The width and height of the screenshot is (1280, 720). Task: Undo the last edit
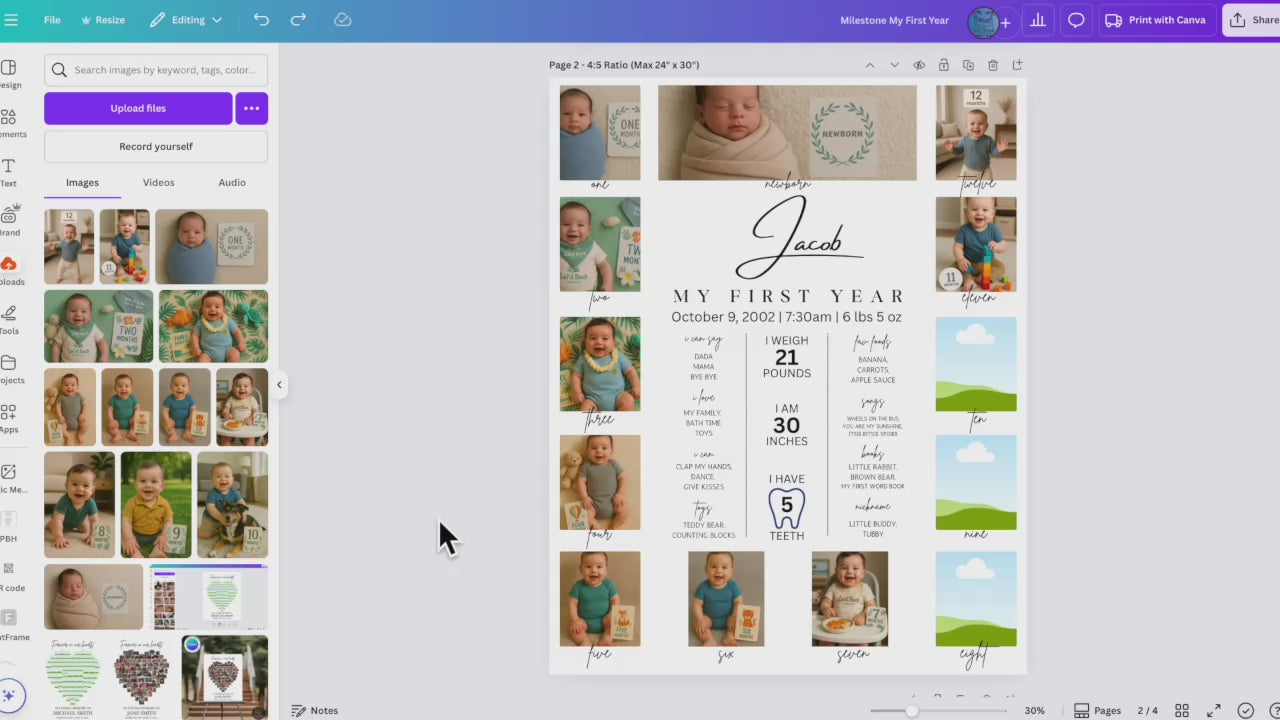261,20
